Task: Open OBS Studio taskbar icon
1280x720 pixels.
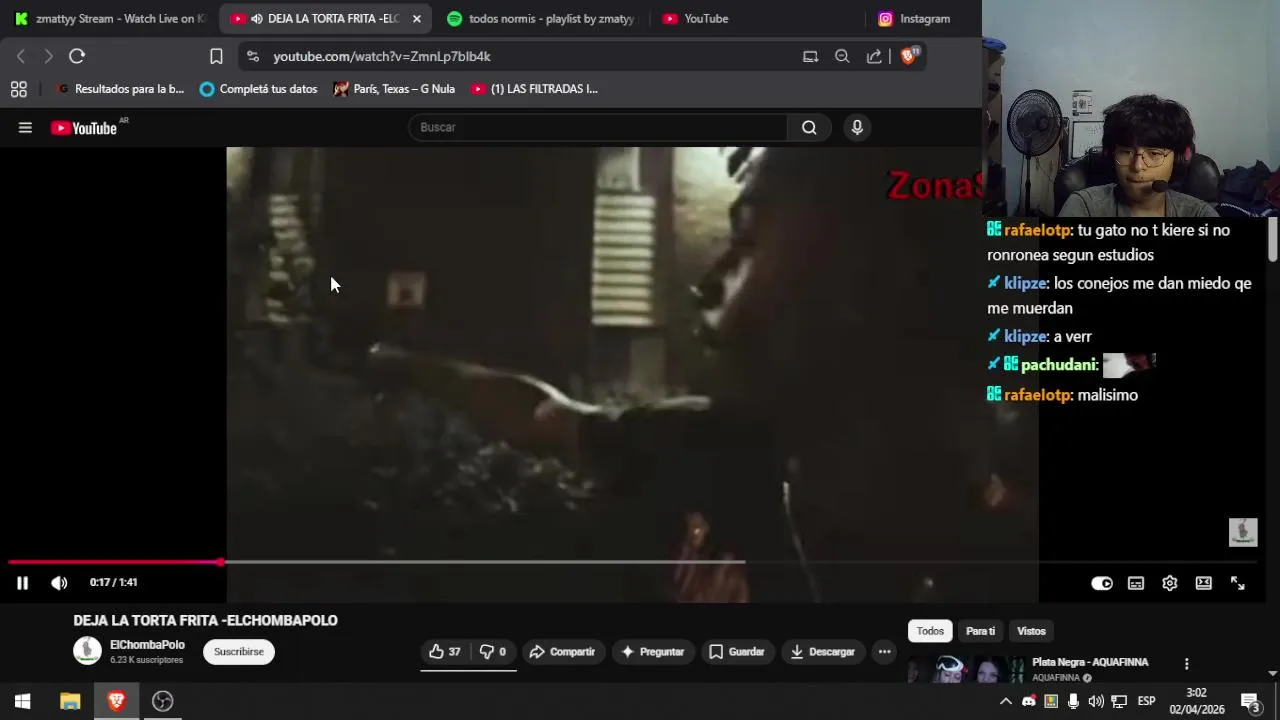Action: tap(162, 701)
